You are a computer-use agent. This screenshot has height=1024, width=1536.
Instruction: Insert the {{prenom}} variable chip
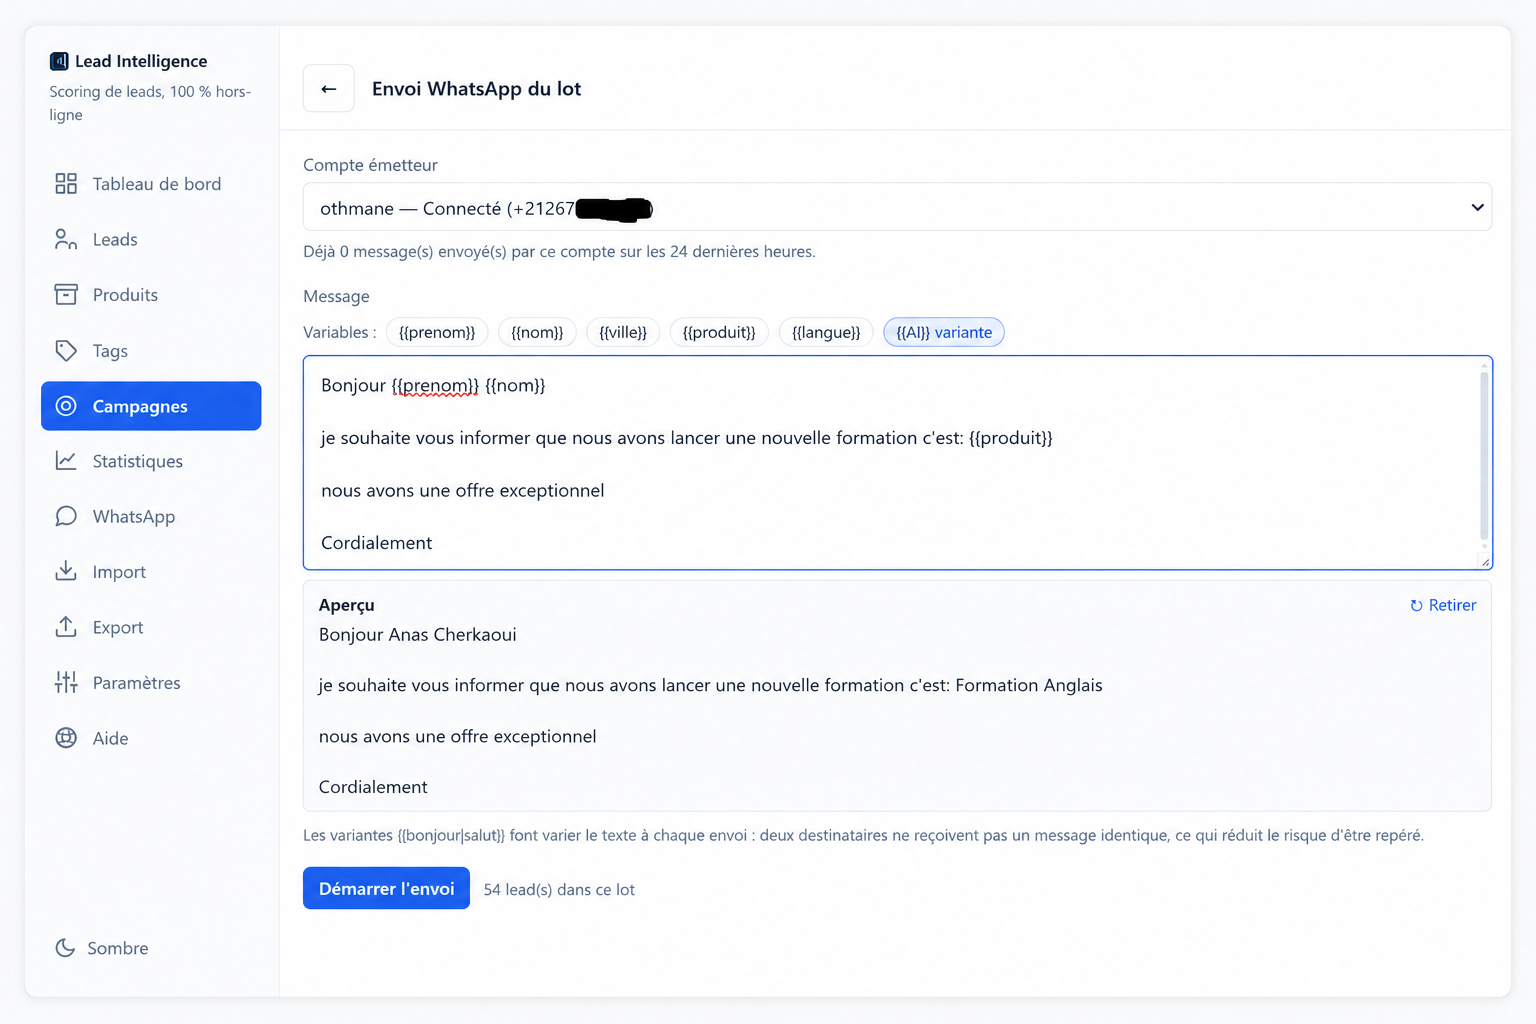coord(437,332)
